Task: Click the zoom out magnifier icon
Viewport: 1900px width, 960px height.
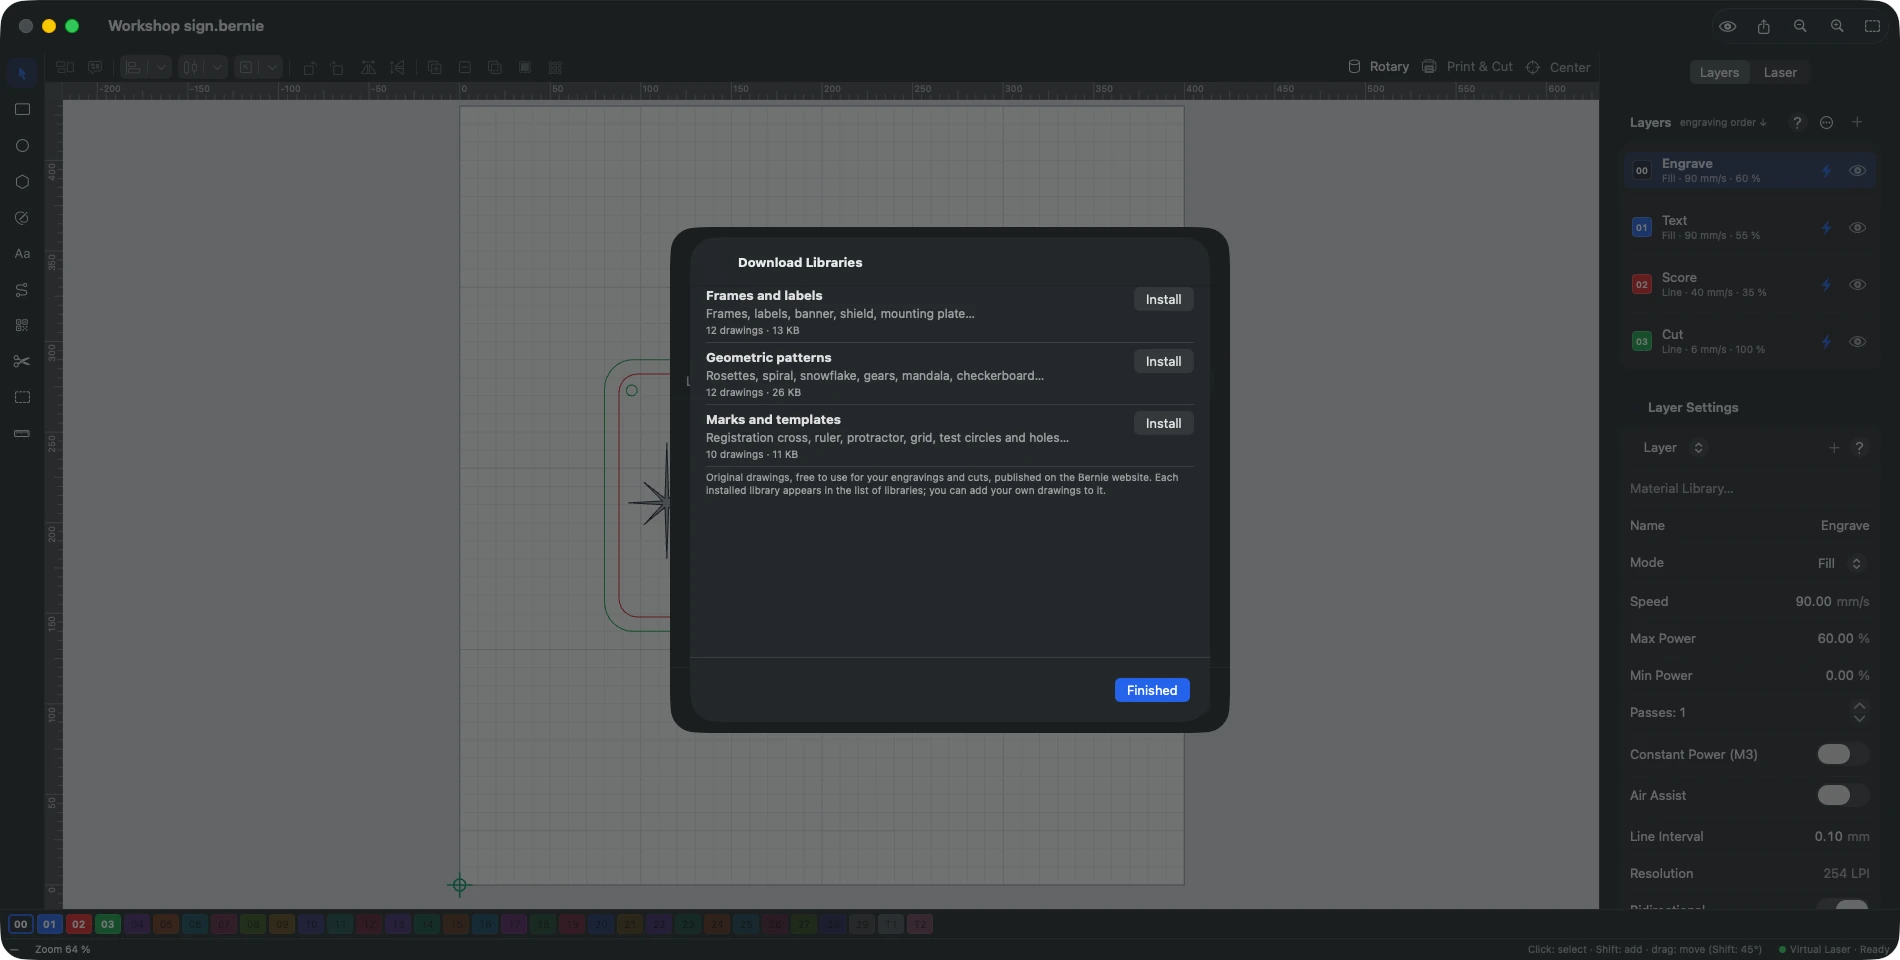Action: 1800,26
